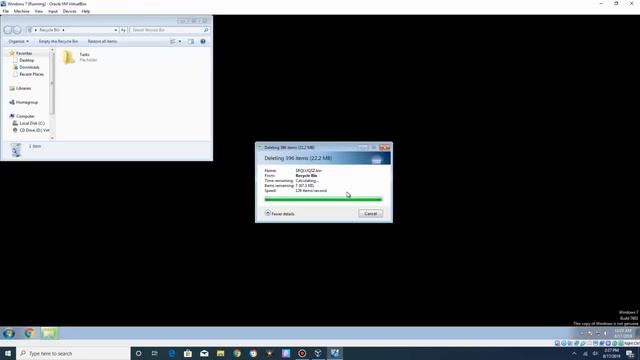
Task: Click the active VirtualBox VM taskbar item
Action: coord(335,353)
